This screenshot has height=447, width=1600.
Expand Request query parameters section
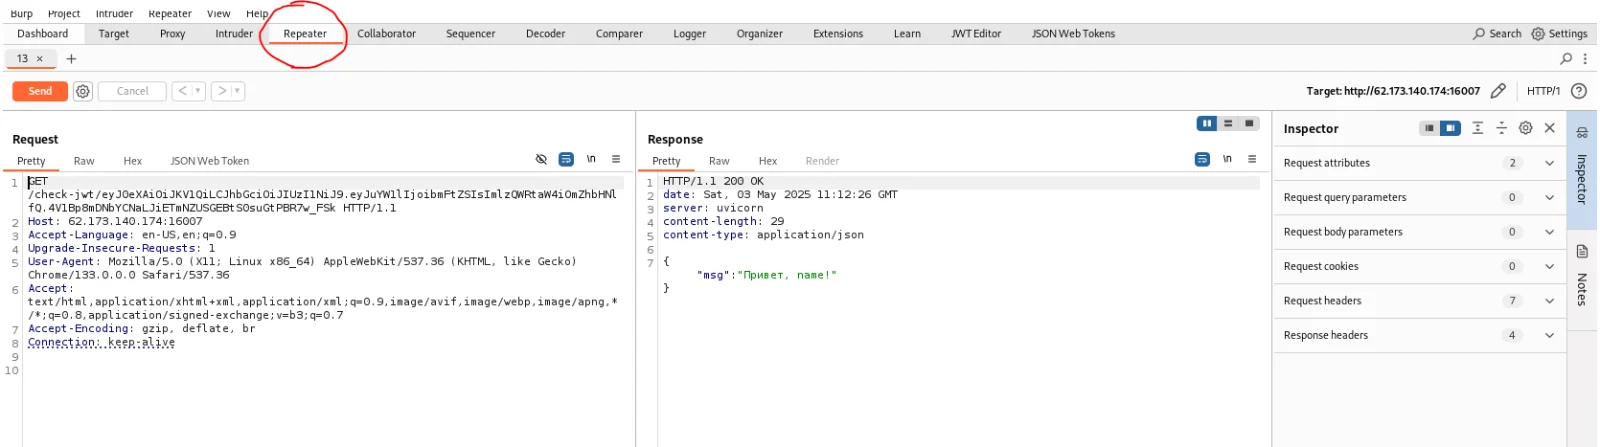click(1549, 197)
